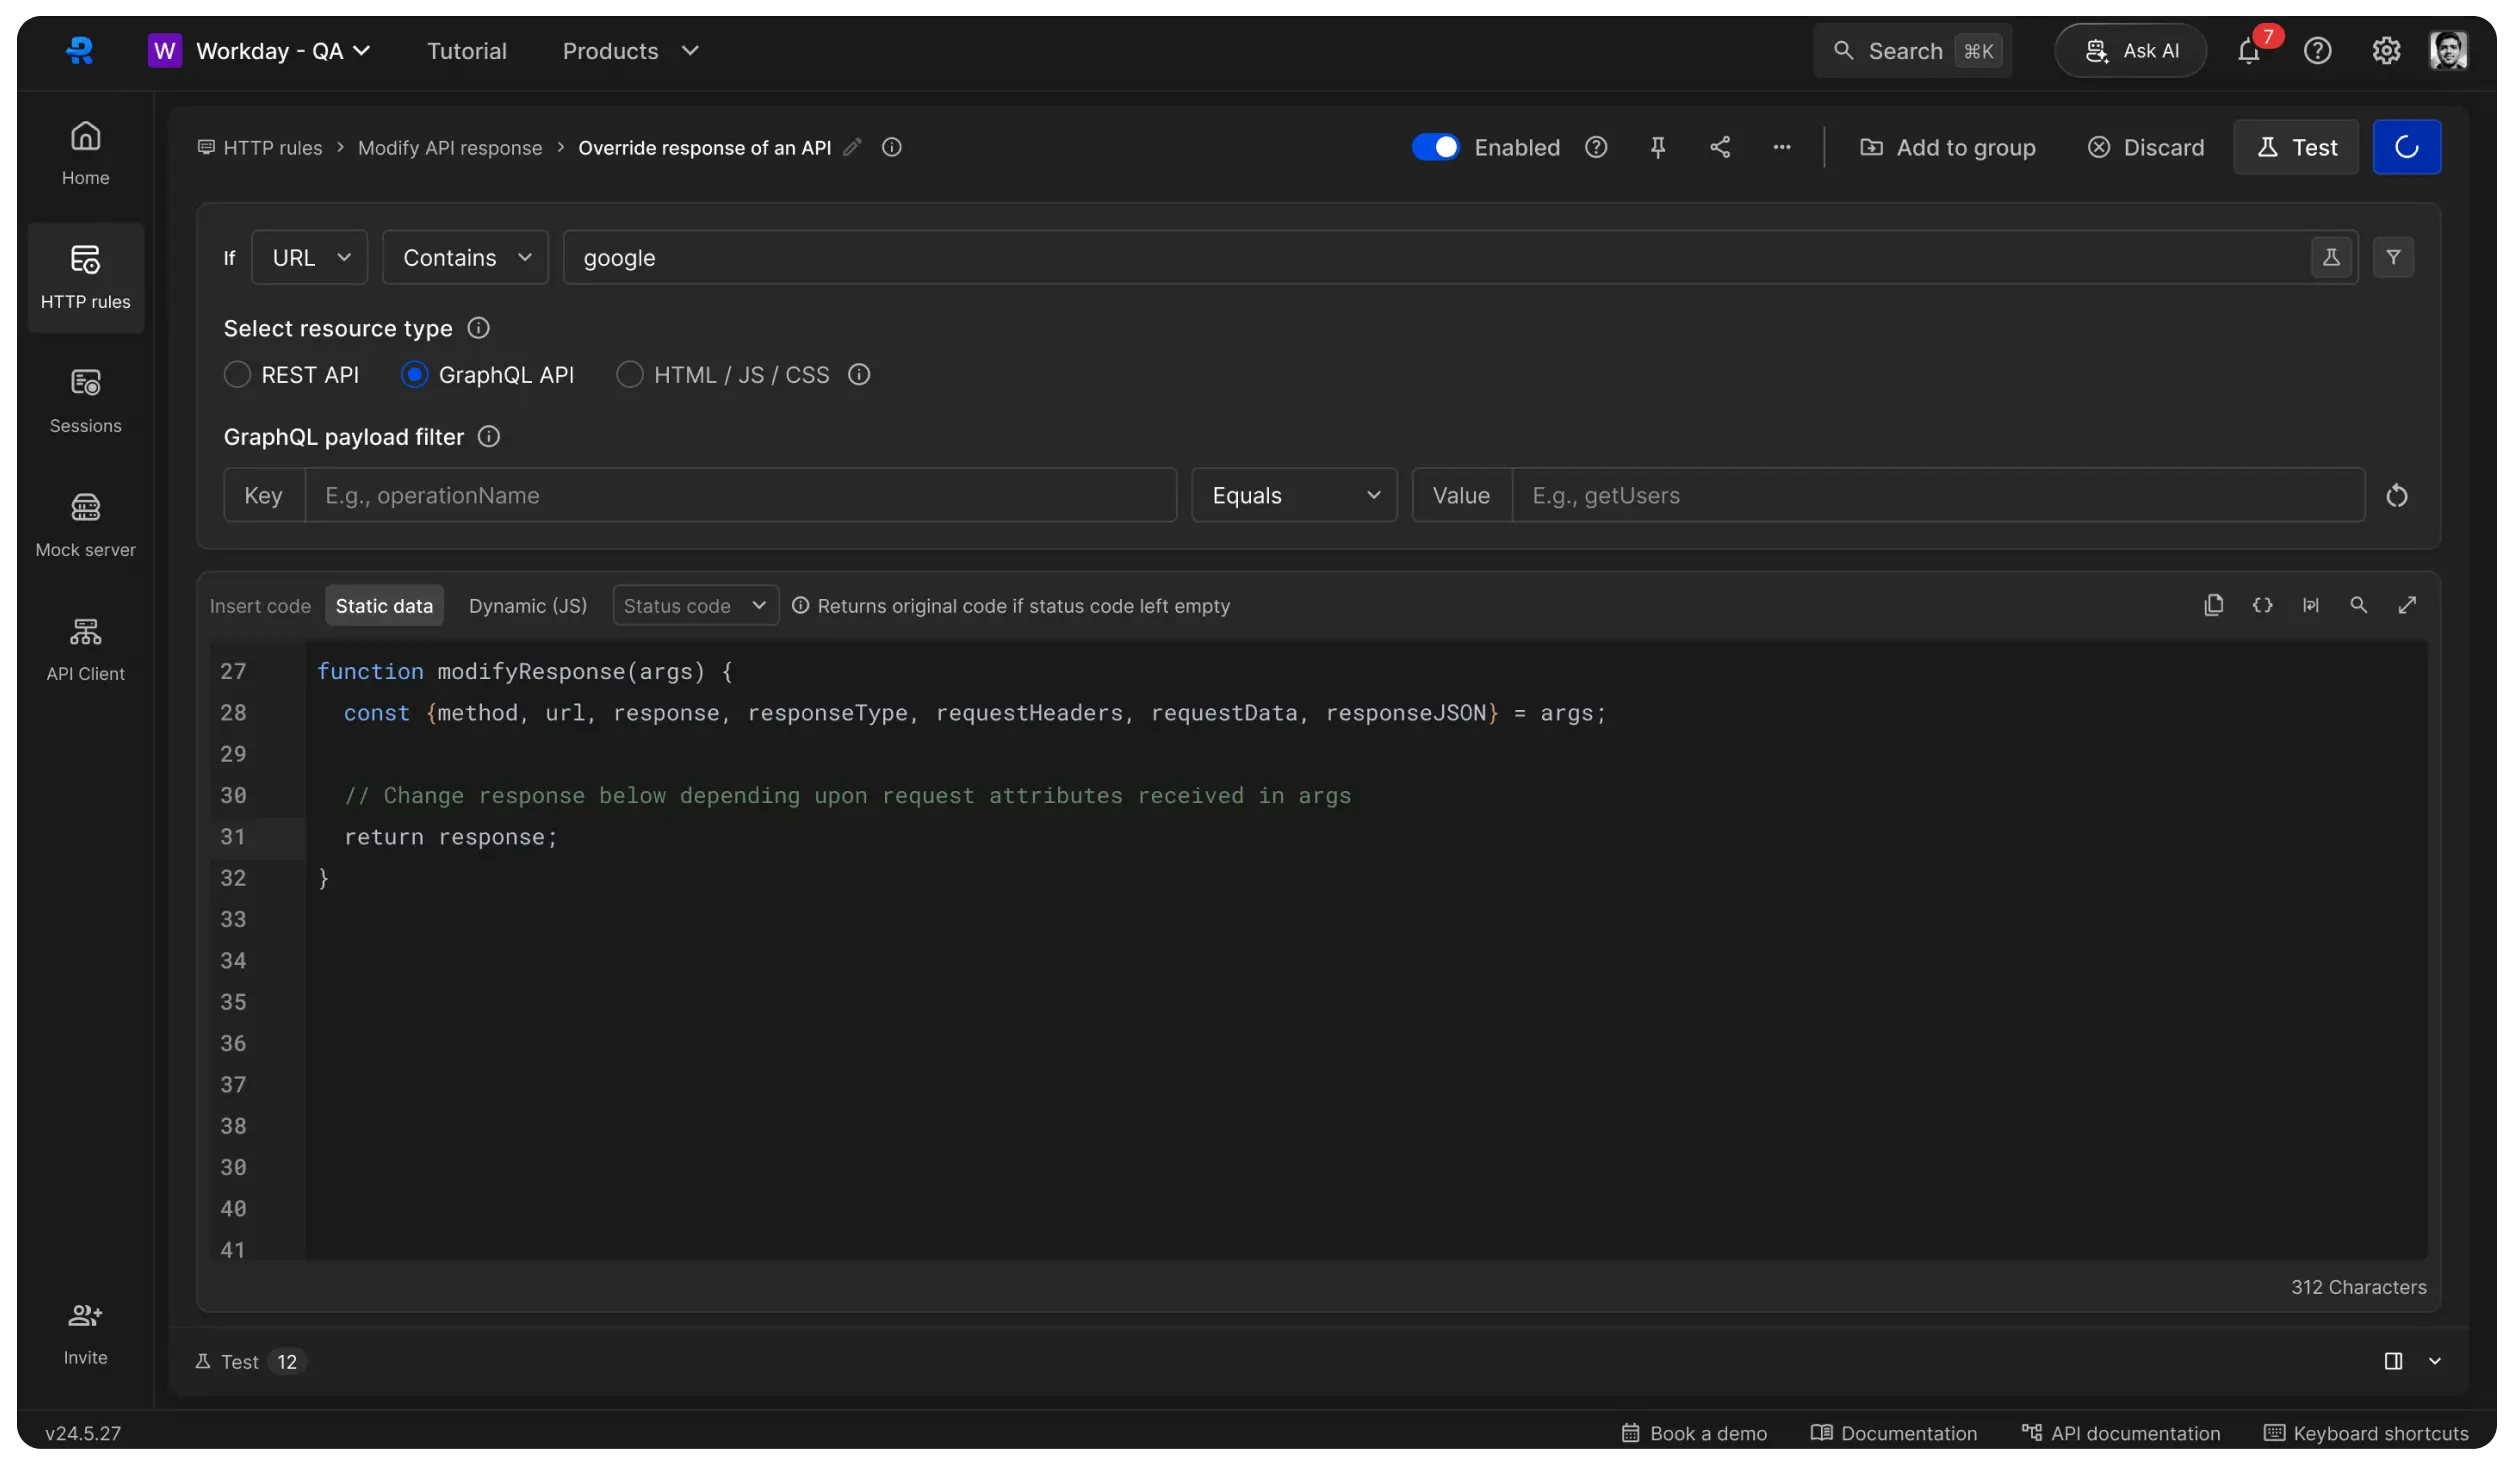Viewport: 2513px width, 1465px height.
Task: Click the expand editor fullscreen icon
Action: click(x=2410, y=603)
